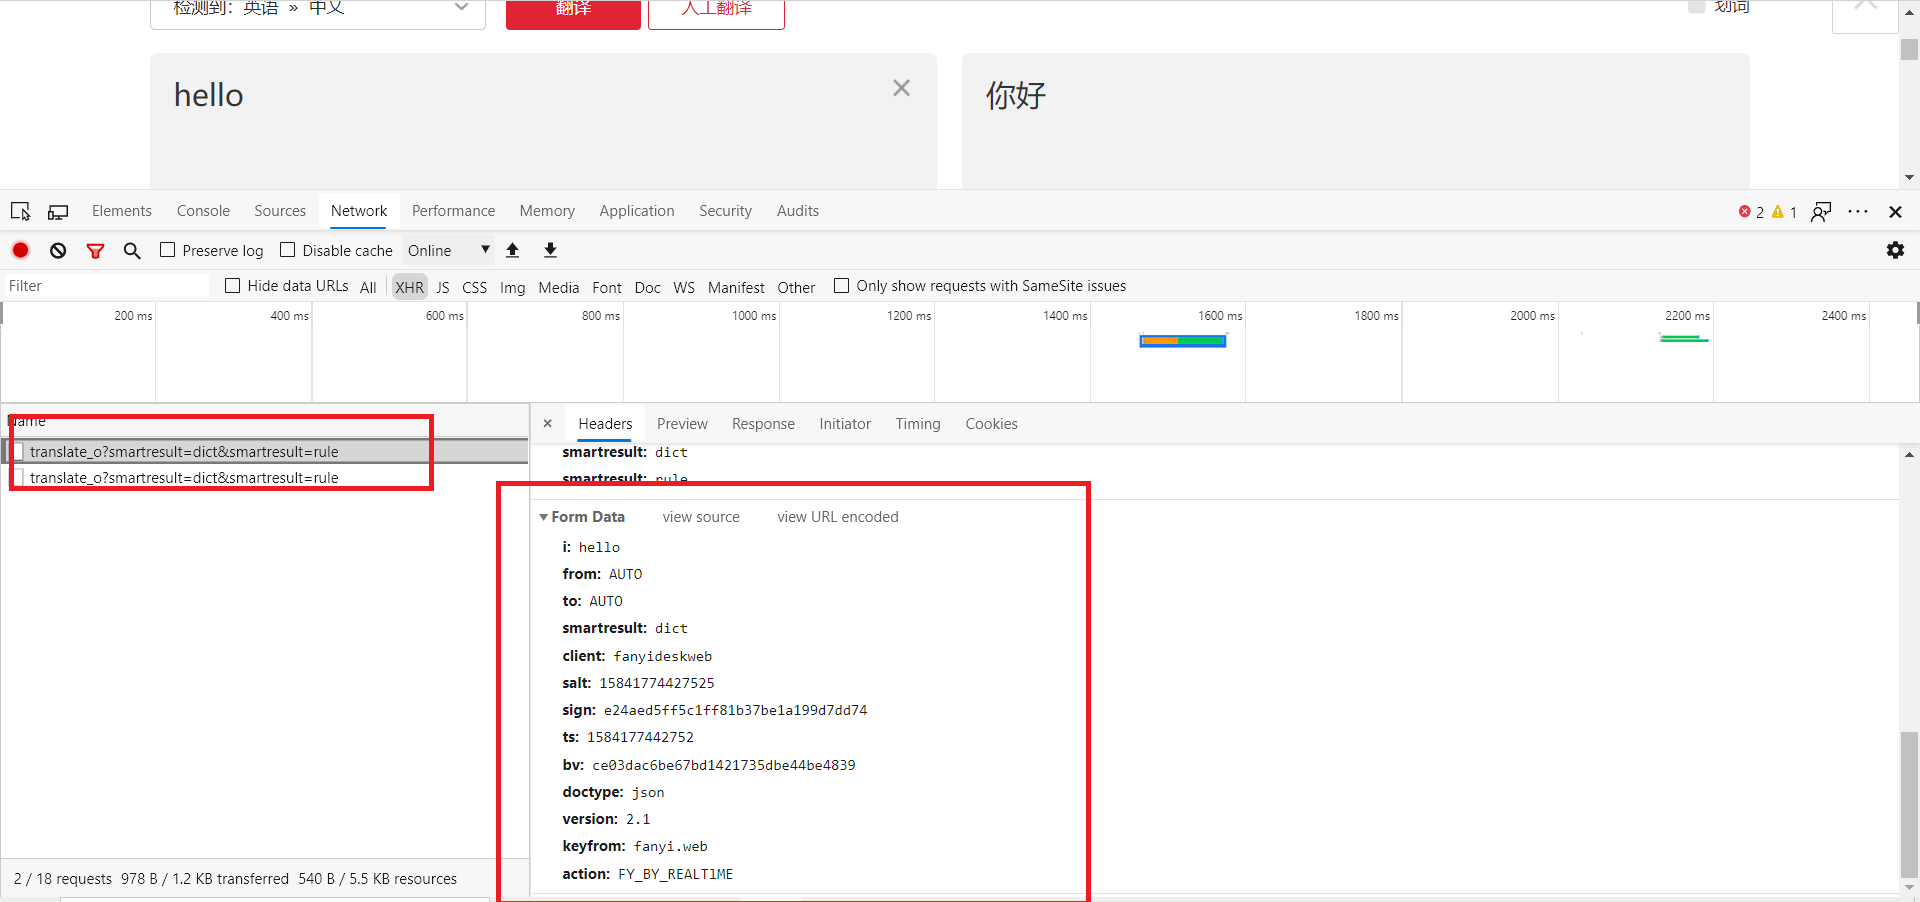Collapse the Form Data section
The image size is (1920, 902).
[544, 517]
